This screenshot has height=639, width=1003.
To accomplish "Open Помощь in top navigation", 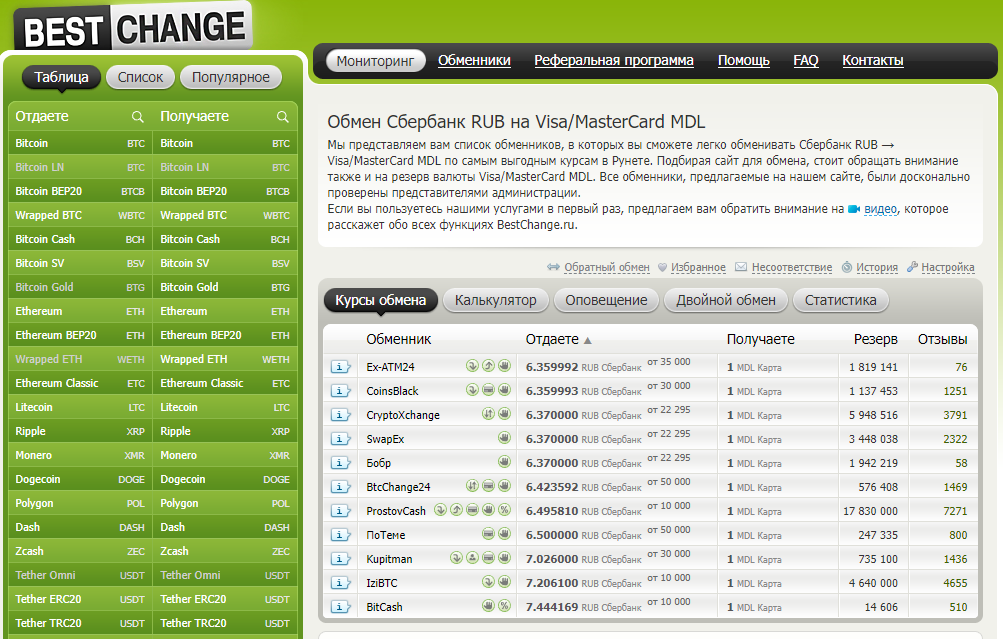I will pos(743,60).
